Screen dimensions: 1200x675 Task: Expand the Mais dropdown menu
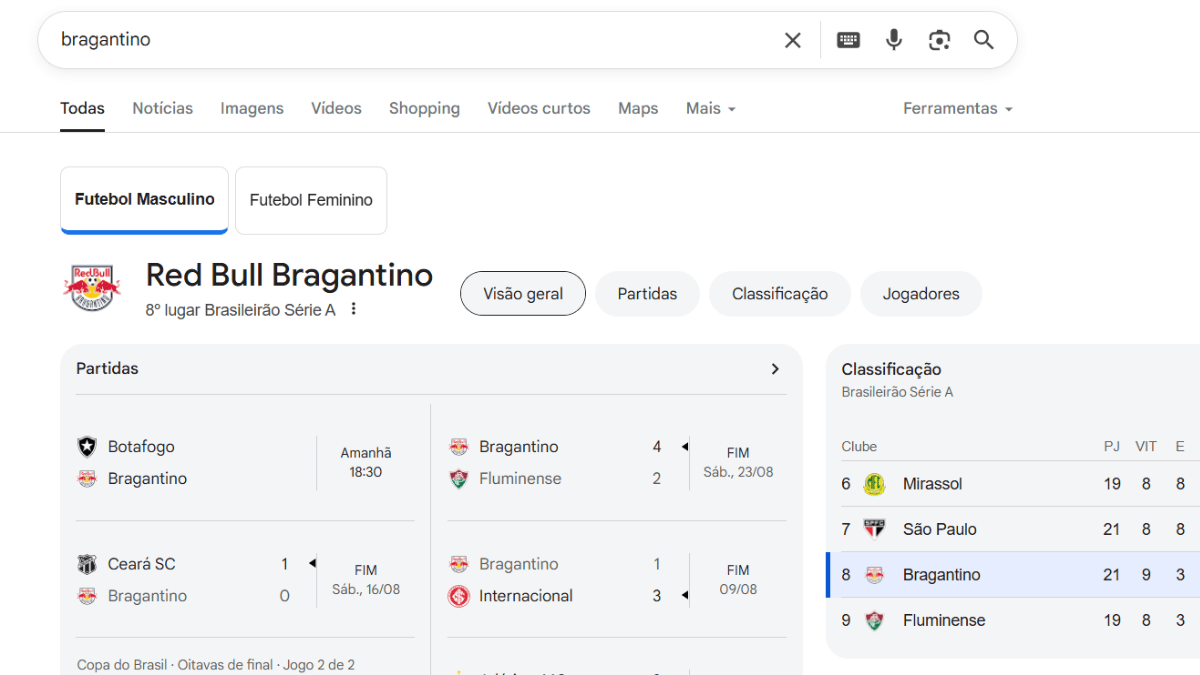click(x=710, y=108)
